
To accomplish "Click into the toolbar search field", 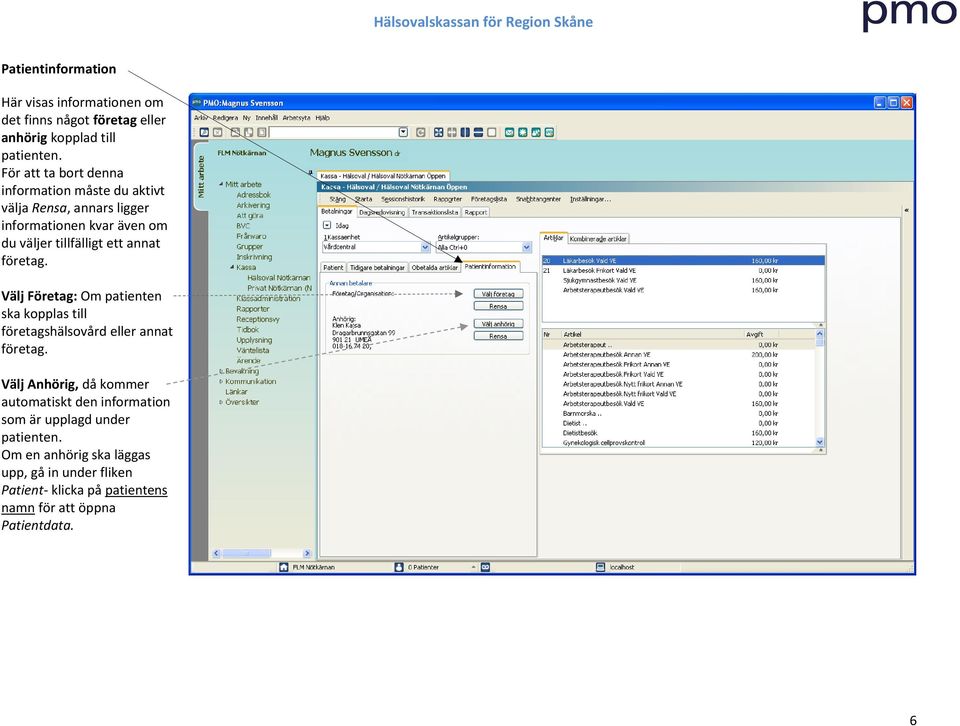I will point(334,132).
